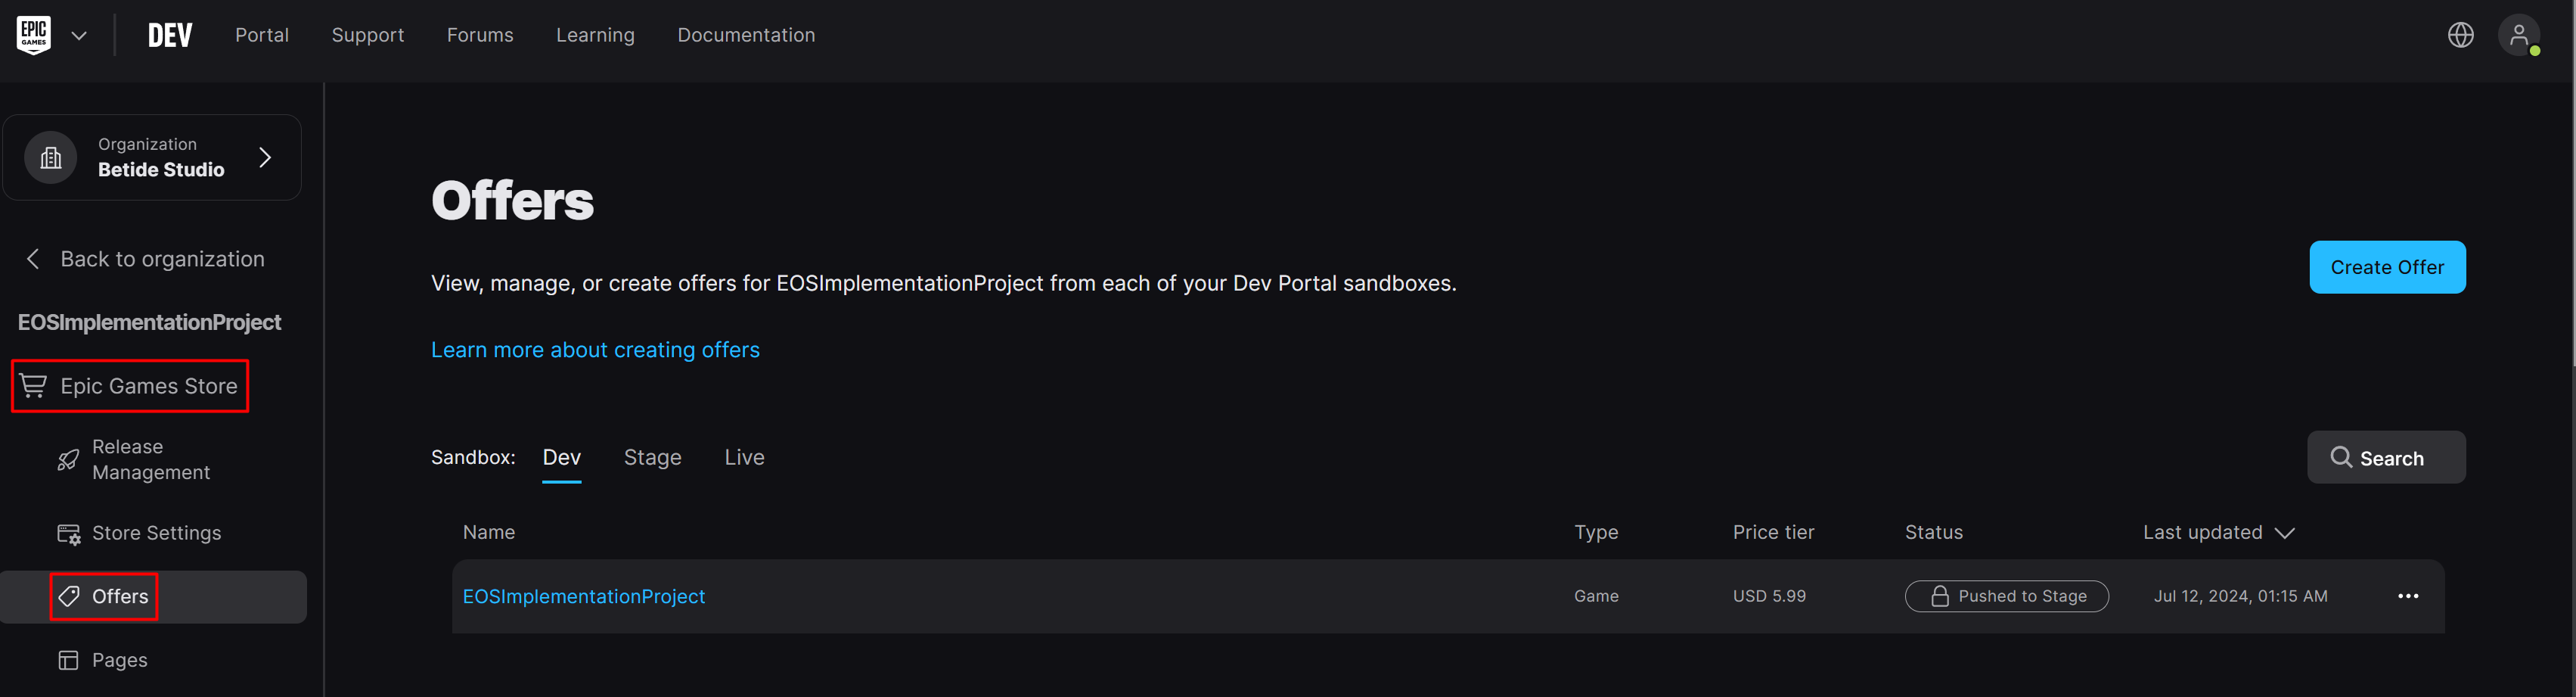Click the Store Settings icon

pyautogui.click(x=68, y=534)
